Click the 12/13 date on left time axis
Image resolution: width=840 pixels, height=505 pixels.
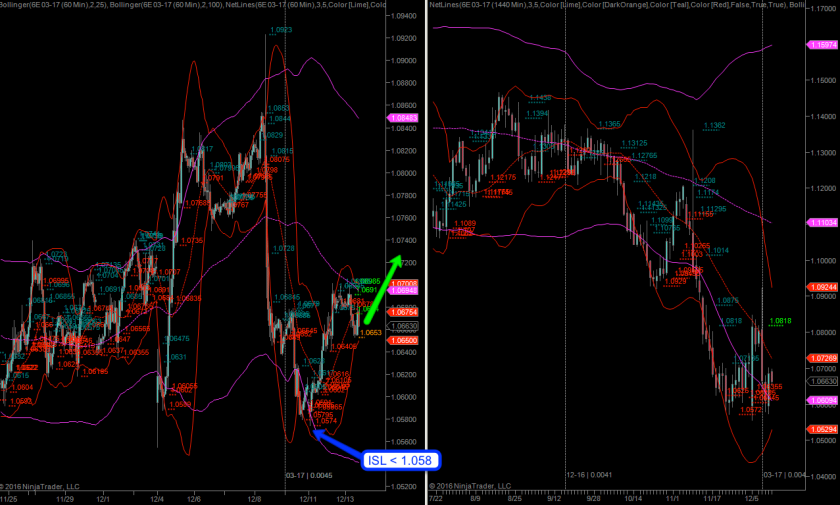coord(345,499)
